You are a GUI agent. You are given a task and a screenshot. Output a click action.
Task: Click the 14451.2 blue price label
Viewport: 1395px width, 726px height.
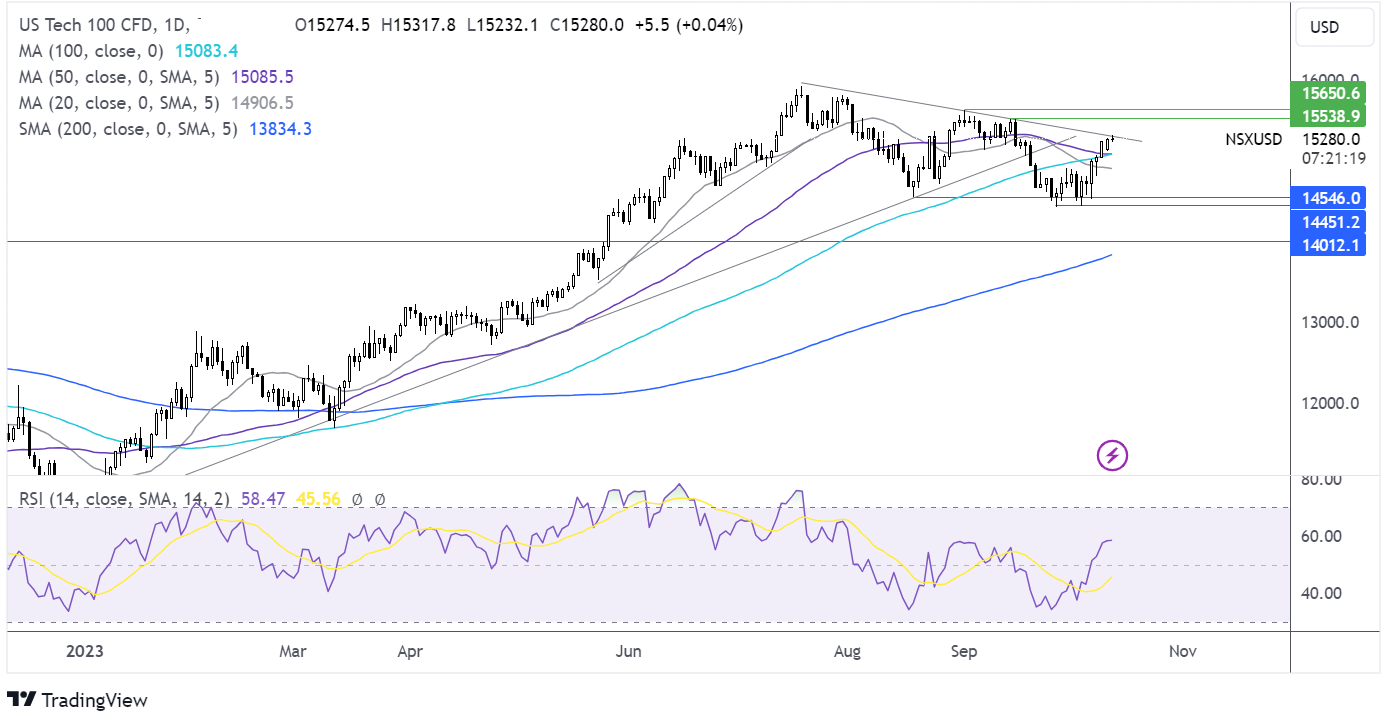point(1327,222)
